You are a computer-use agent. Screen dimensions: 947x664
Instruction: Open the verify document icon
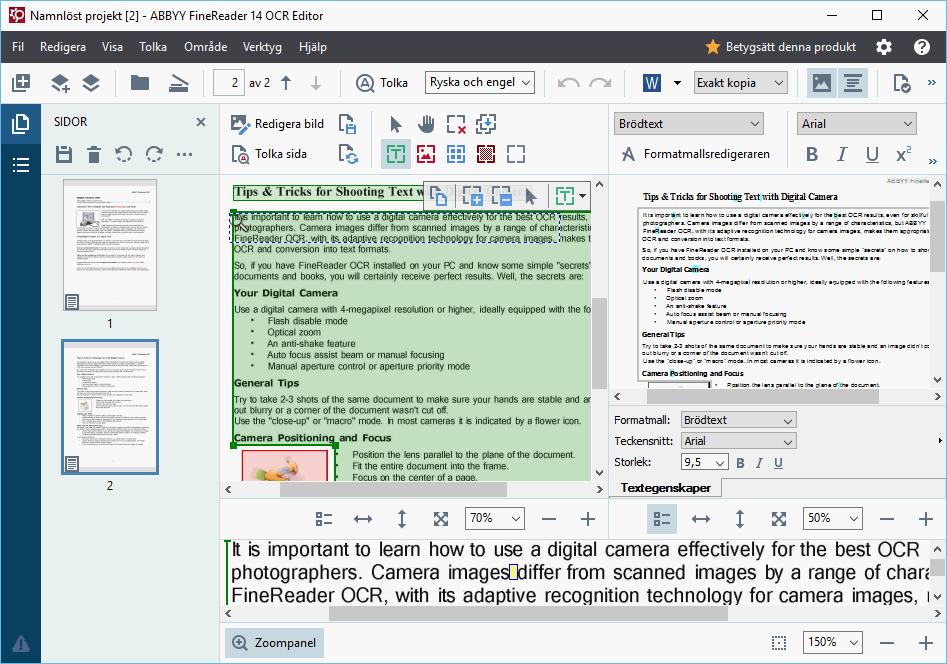tap(902, 83)
